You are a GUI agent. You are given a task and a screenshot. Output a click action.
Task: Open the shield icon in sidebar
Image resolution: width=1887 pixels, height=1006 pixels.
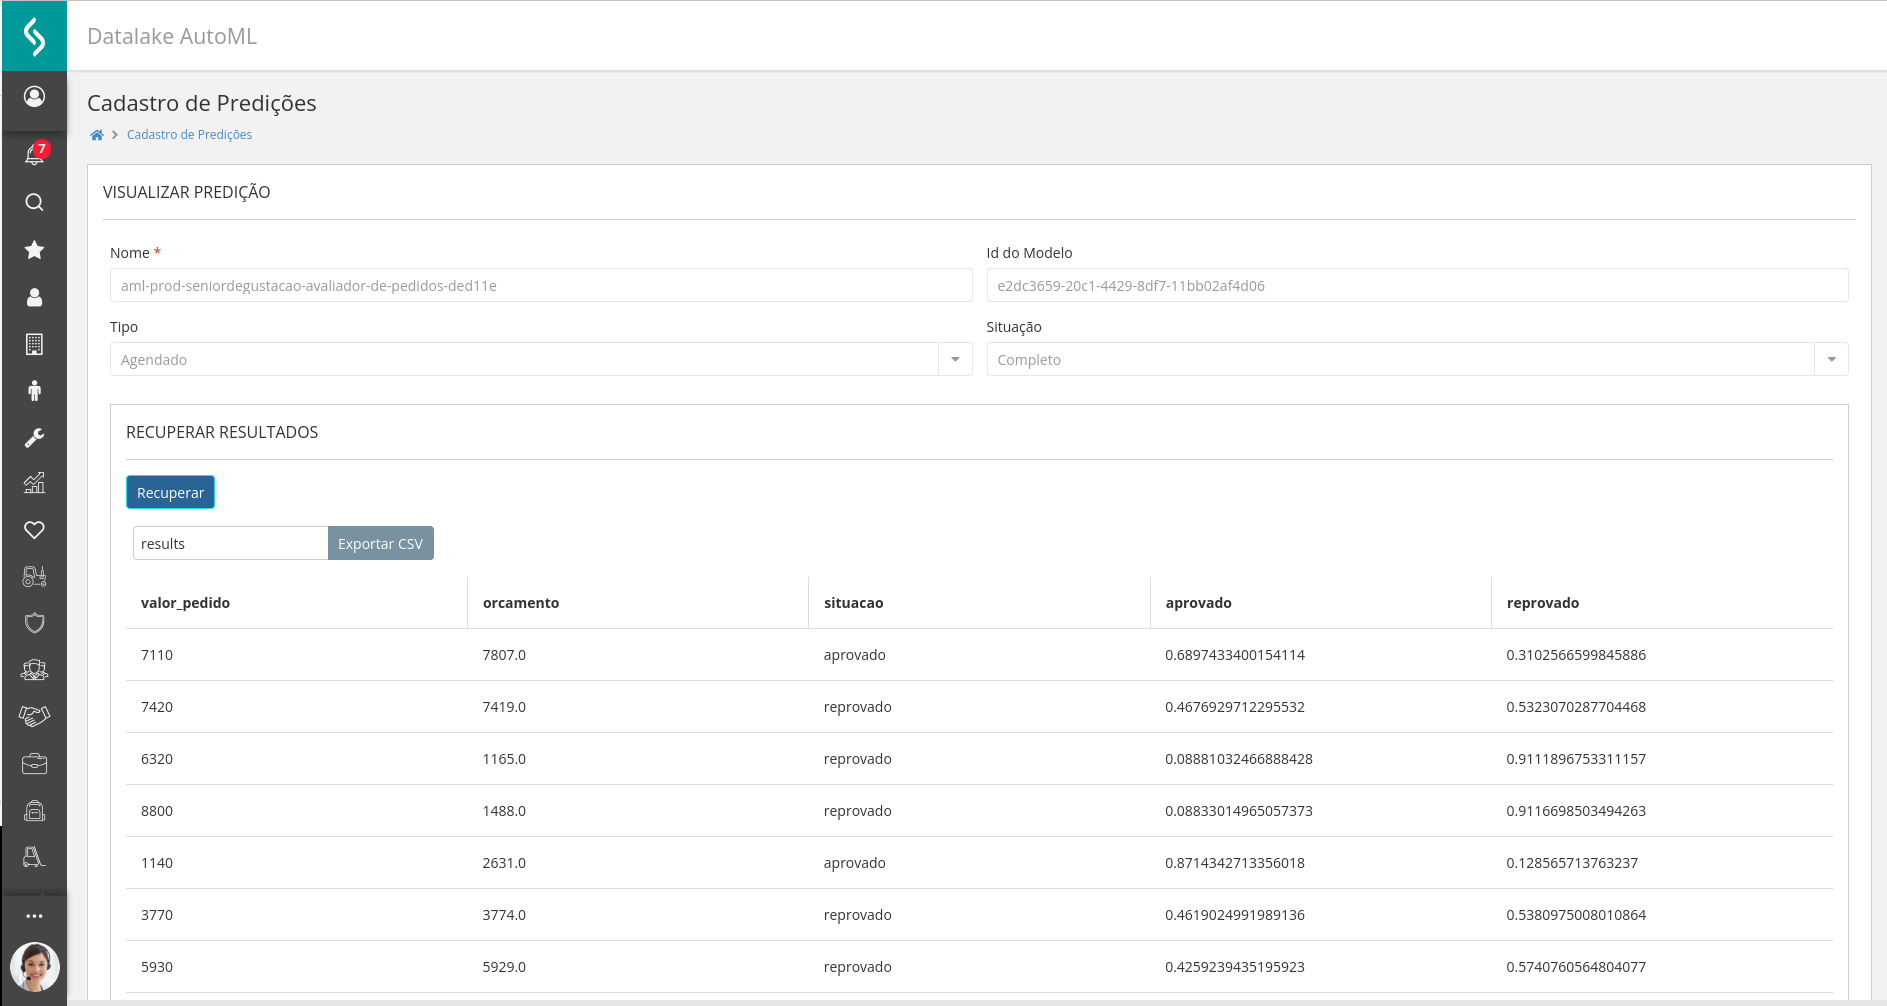click(34, 623)
